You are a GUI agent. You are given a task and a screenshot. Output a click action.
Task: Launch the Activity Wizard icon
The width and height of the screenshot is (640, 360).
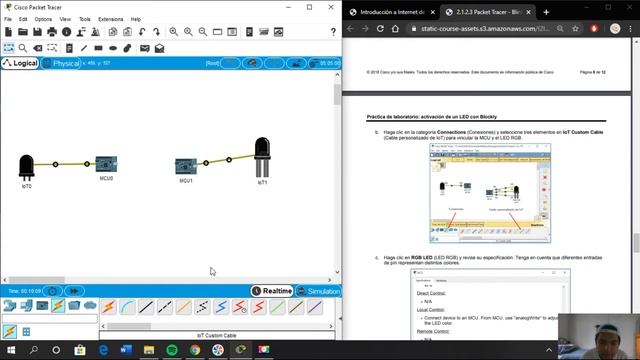(x=81, y=32)
